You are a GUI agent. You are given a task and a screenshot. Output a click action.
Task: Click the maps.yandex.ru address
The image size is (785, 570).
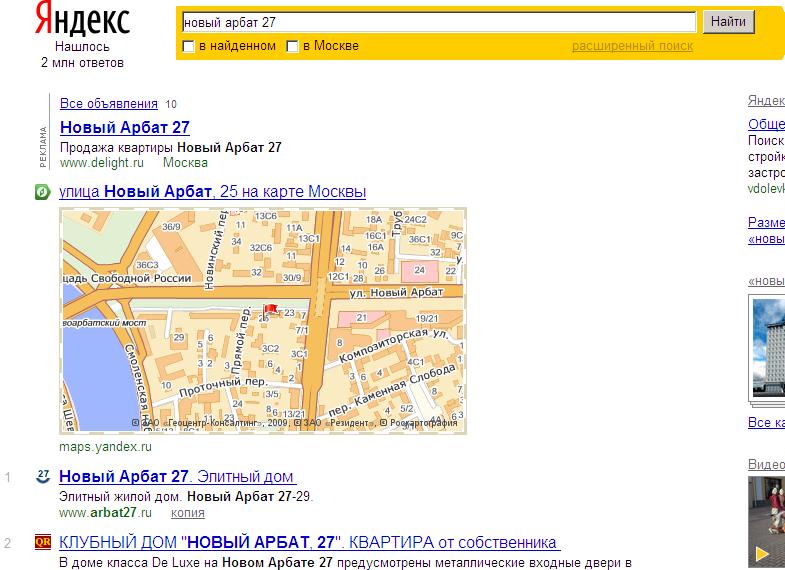pos(105,446)
